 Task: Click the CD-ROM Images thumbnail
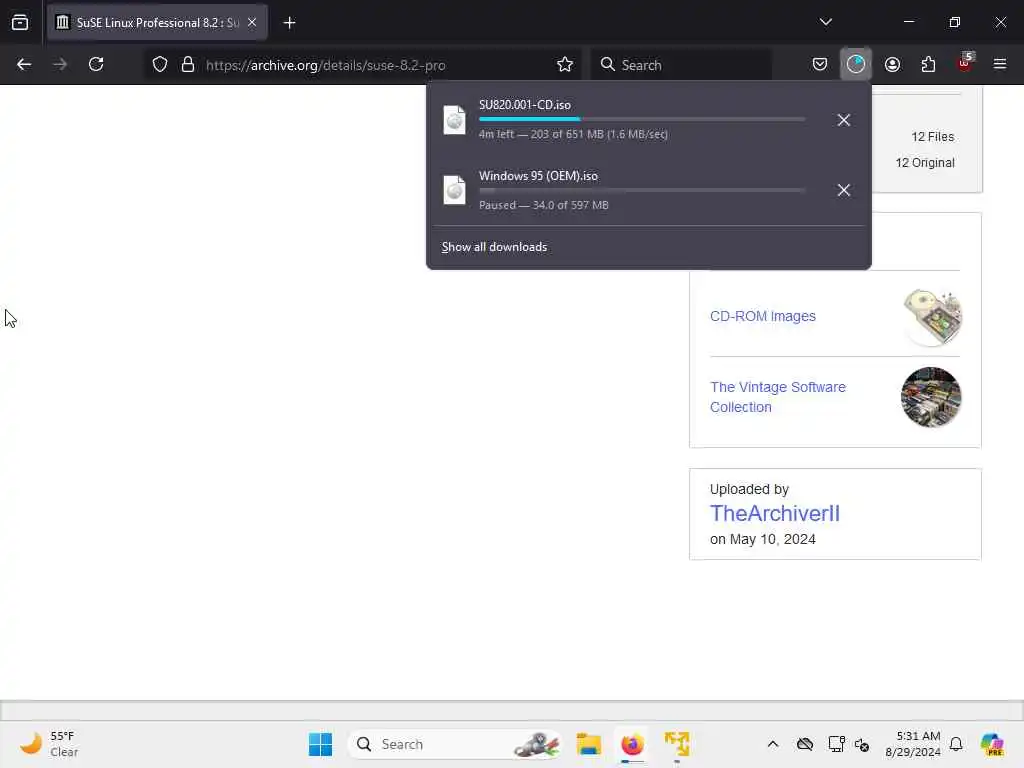(x=932, y=317)
